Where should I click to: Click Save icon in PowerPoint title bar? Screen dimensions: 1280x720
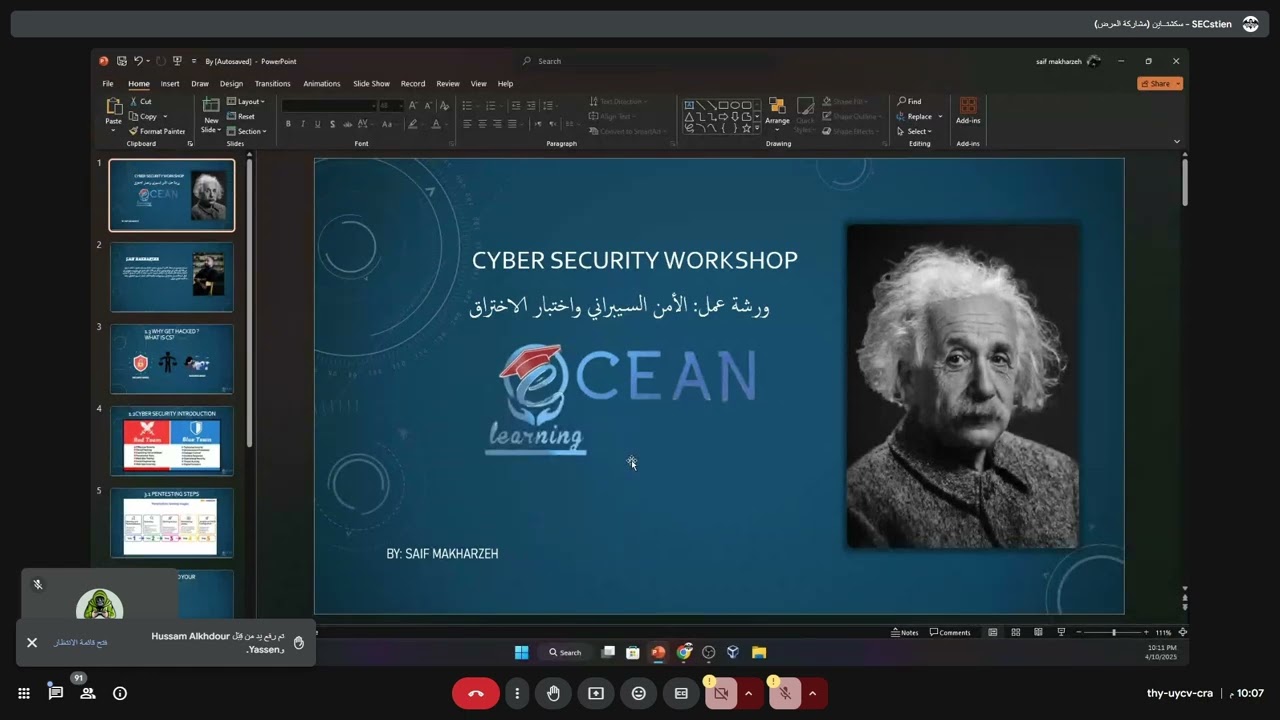click(x=121, y=61)
